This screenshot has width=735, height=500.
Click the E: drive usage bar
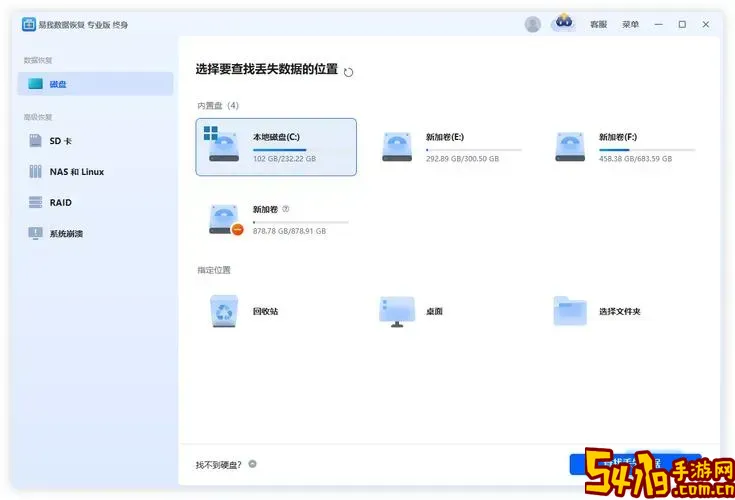click(x=474, y=150)
